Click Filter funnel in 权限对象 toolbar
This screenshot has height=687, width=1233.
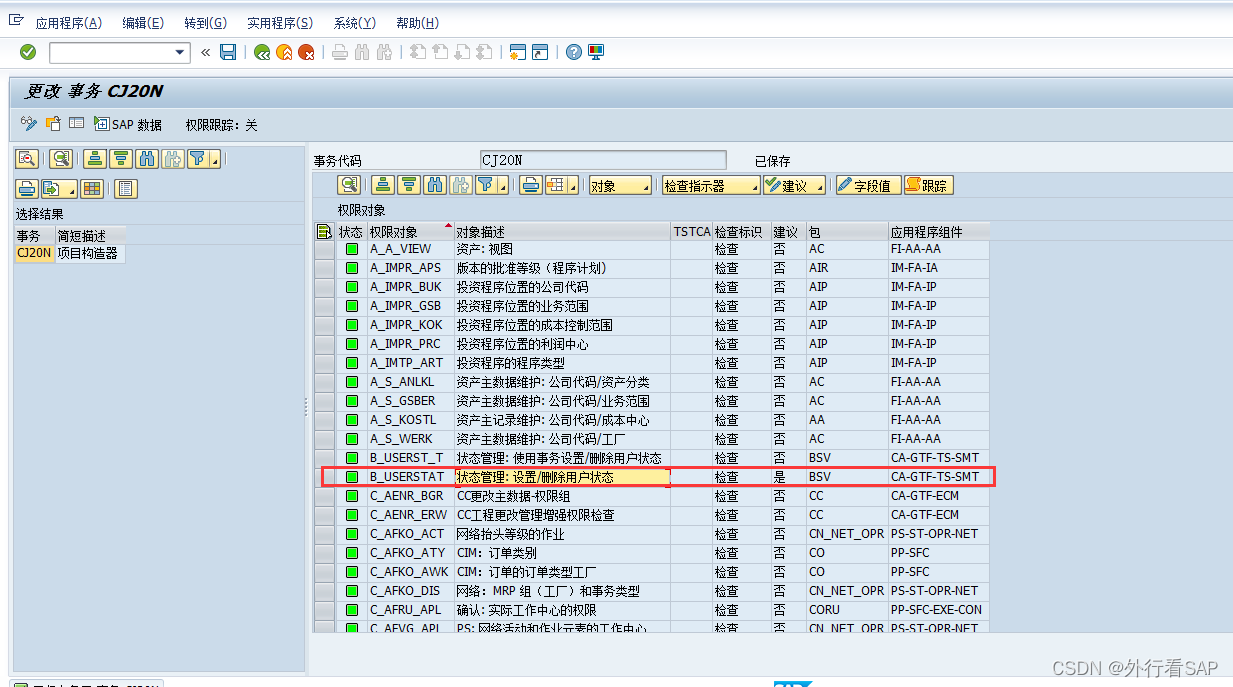coord(485,185)
